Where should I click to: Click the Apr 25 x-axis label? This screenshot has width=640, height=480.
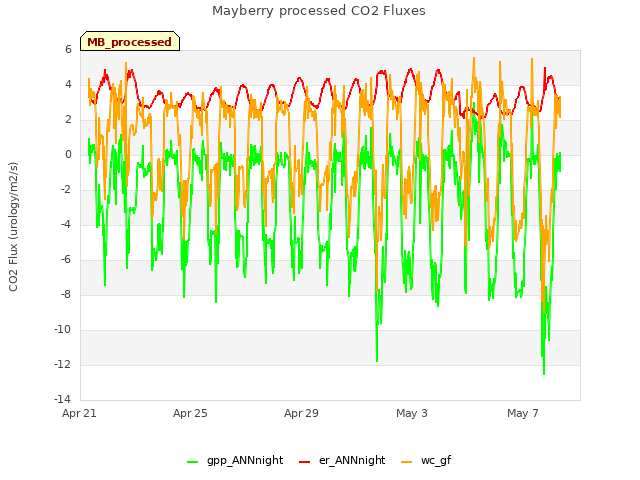190,413
